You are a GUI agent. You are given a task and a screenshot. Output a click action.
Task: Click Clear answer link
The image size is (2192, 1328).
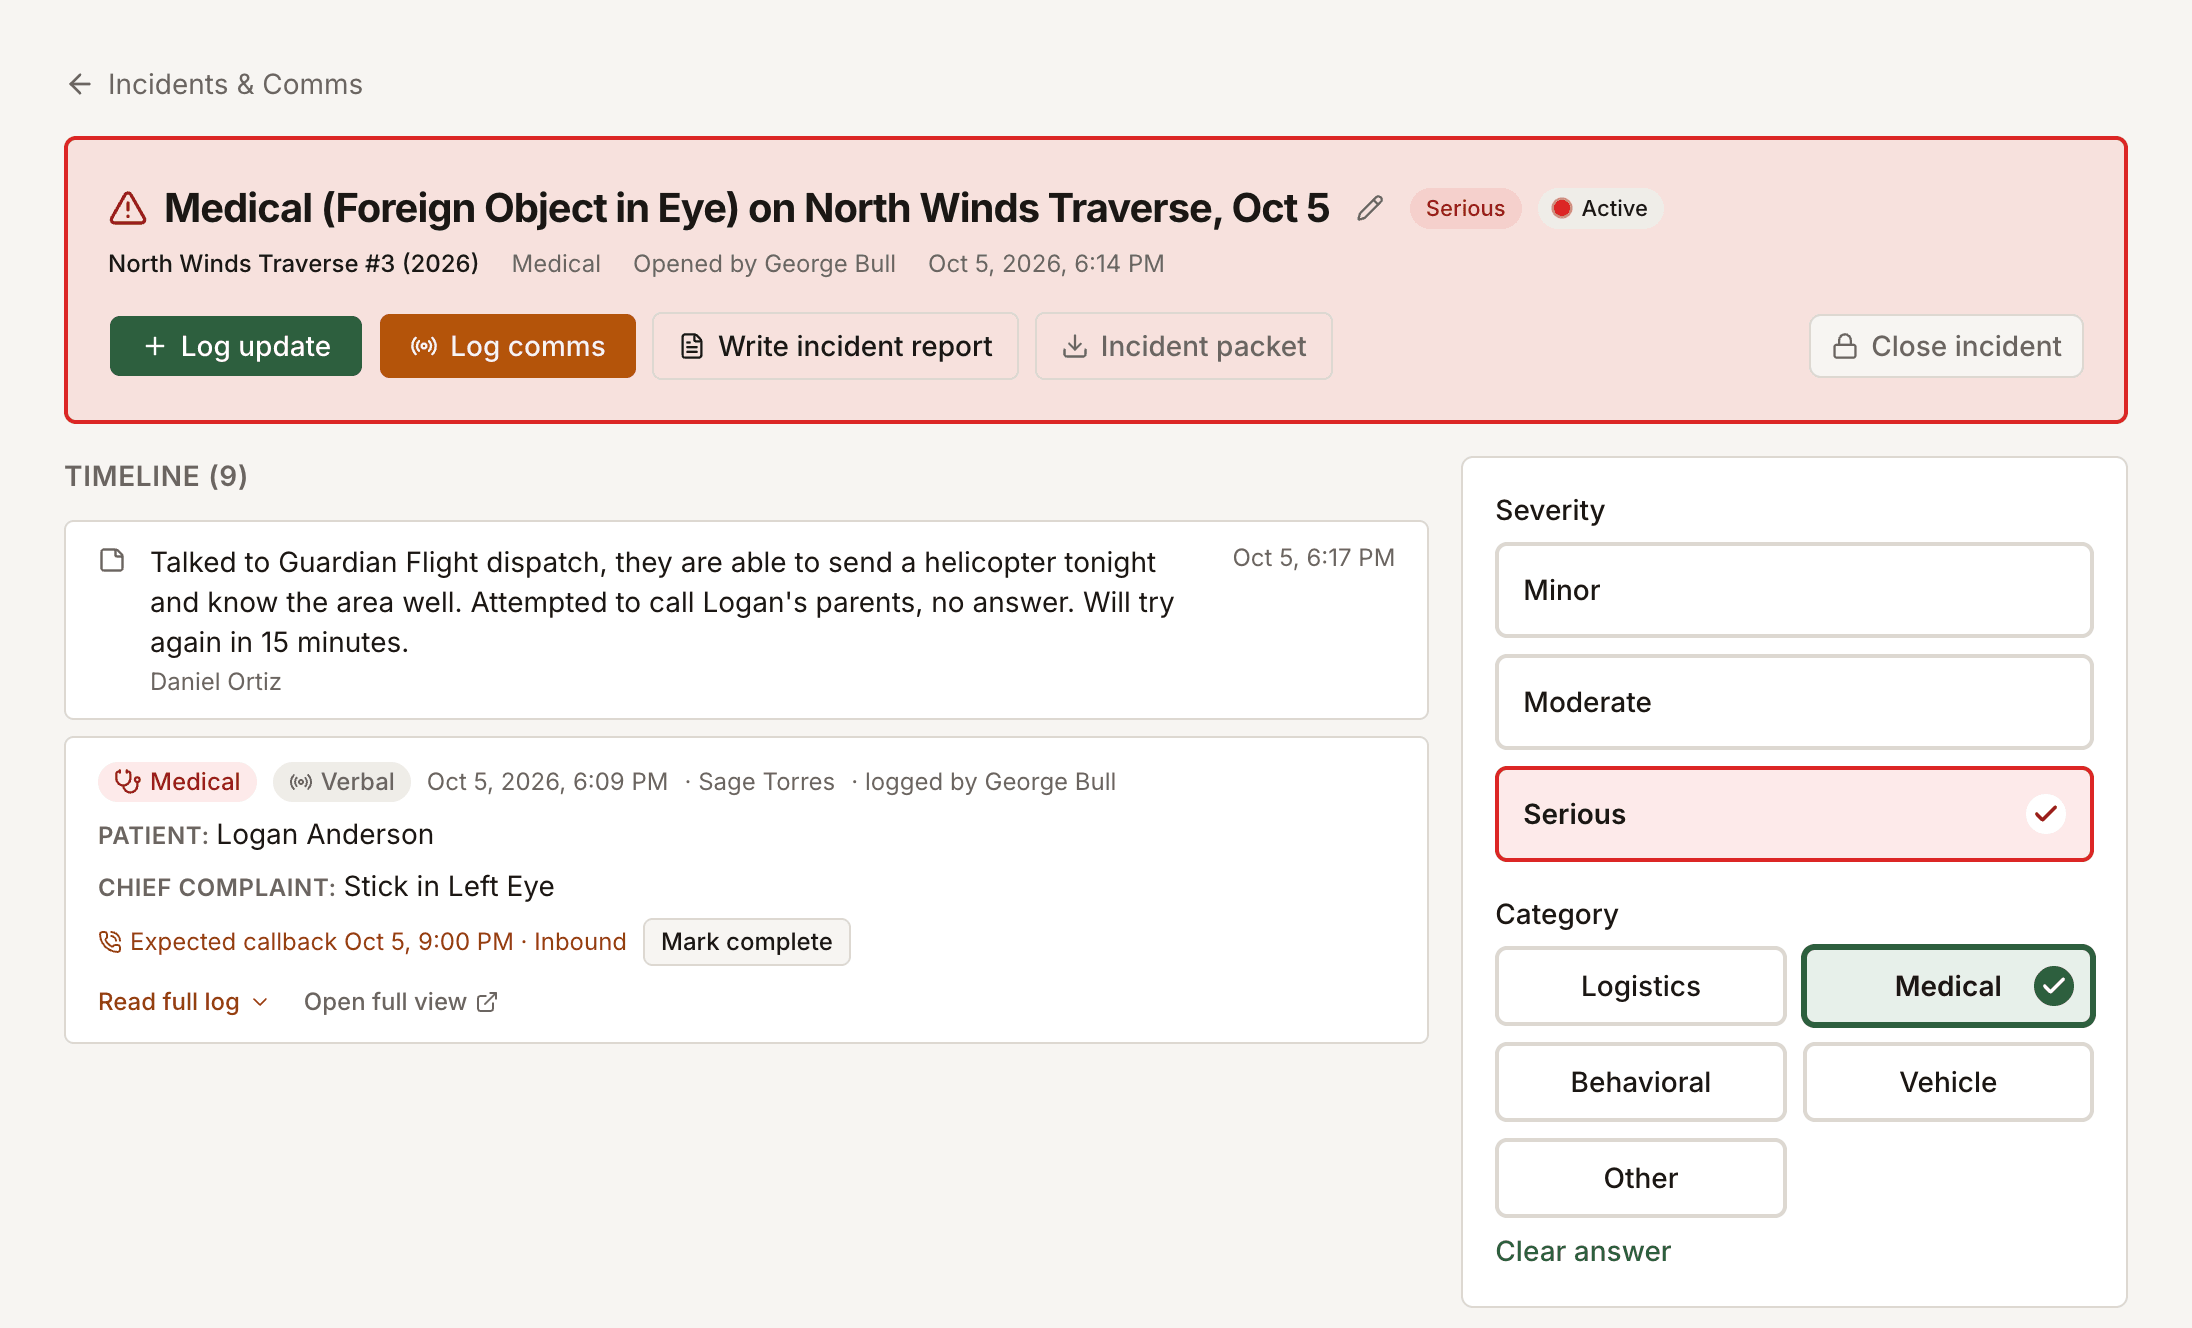(x=1583, y=1251)
